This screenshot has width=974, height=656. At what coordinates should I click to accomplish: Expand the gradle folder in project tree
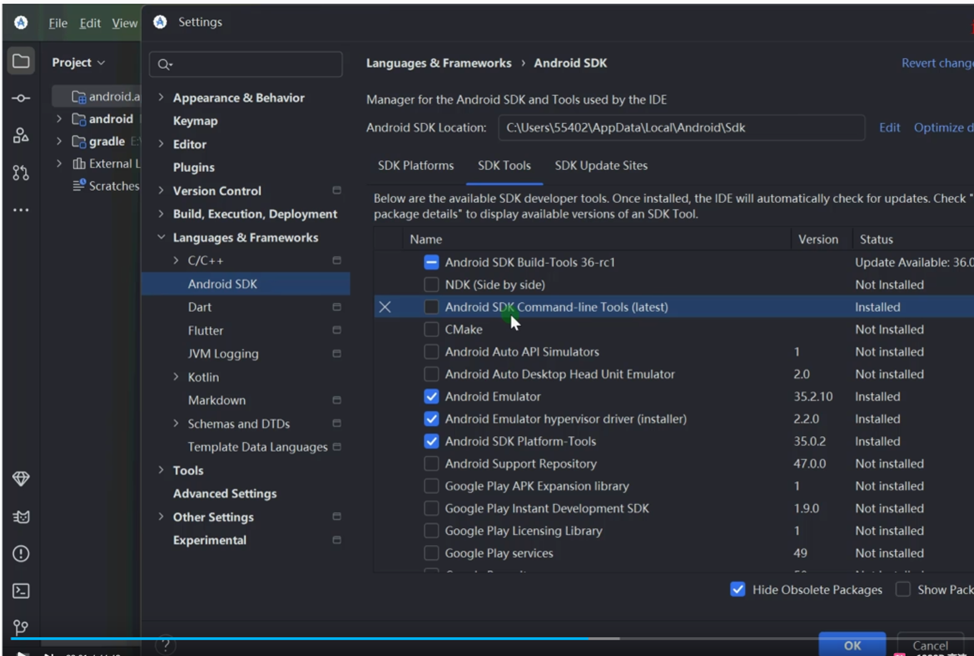click(x=59, y=141)
